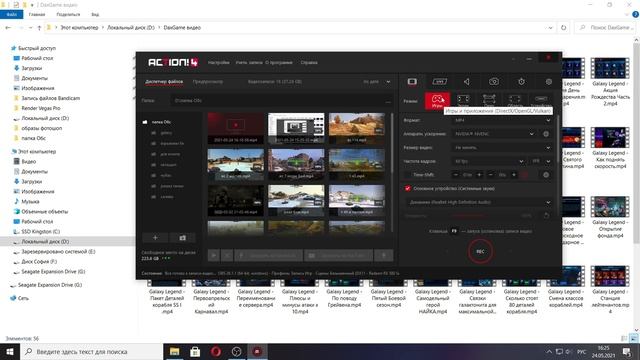This screenshot has height=360, width=640.
Task: Open the video format MP4 dropdown
Action: [502, 120]
